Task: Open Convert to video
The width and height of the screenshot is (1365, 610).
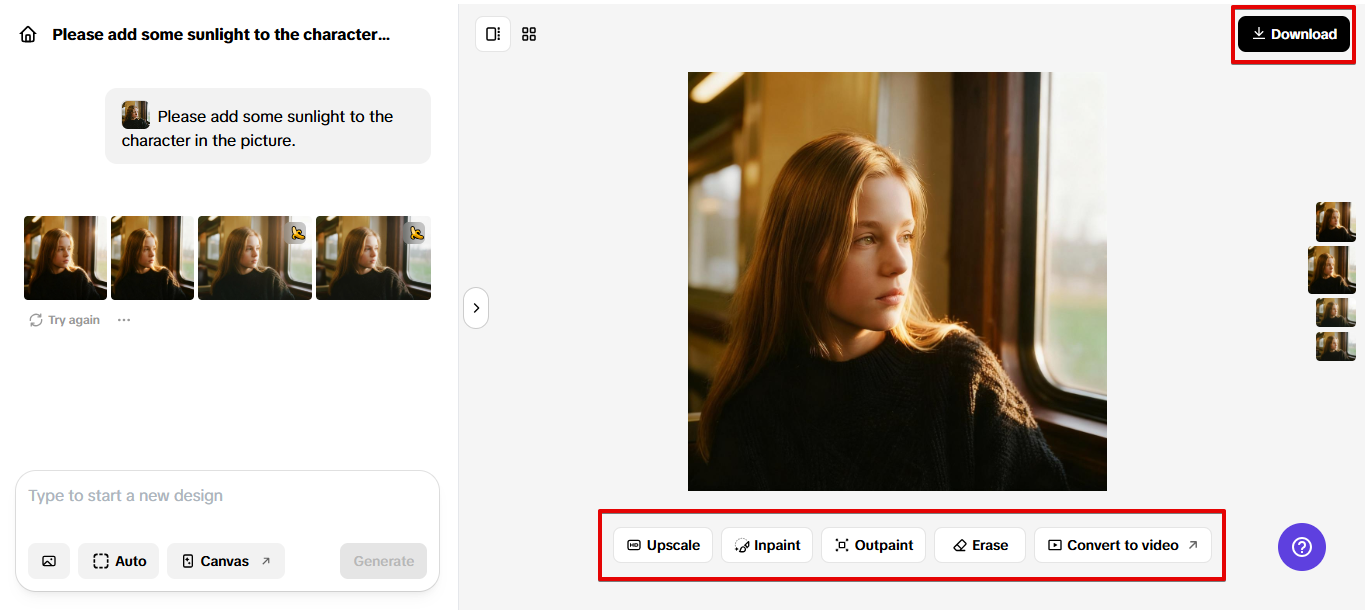Action: pyautogui.click(x=1122, y=545)
